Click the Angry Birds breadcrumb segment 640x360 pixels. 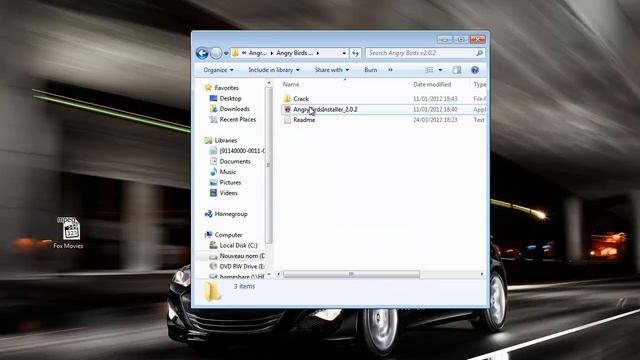coord(294,53)
